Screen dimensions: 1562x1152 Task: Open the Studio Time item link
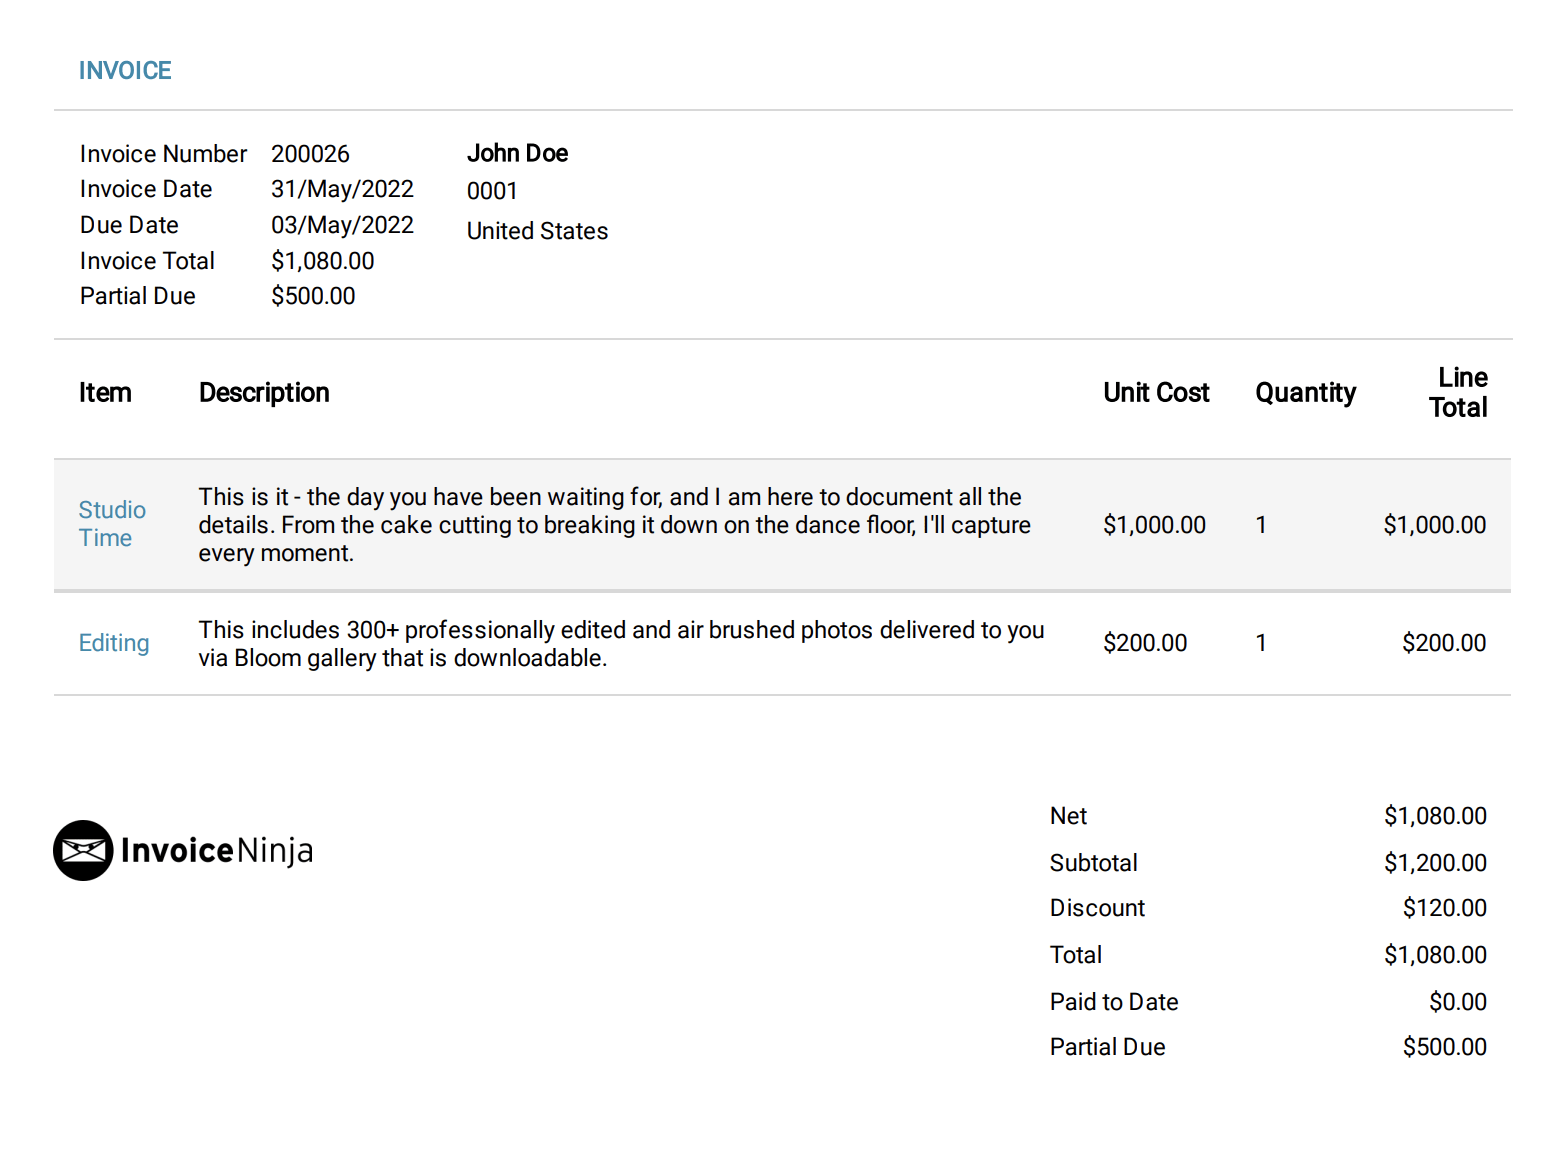tap(111, 524)
